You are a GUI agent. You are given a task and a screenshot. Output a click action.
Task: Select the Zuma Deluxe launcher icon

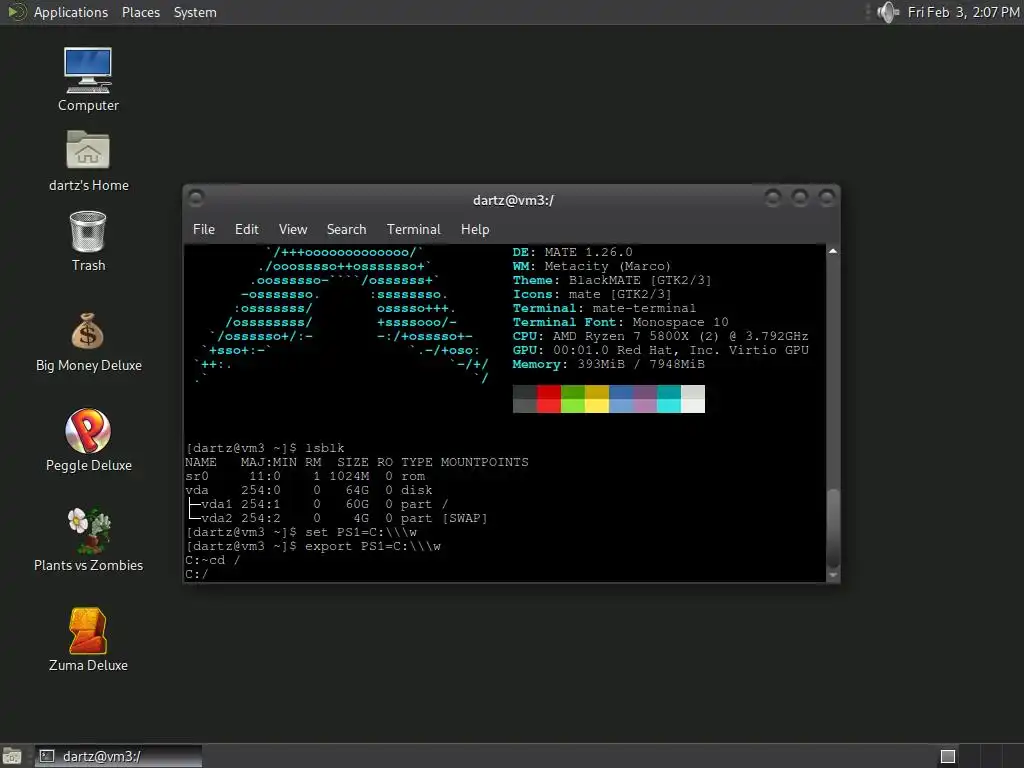(88, 630)
